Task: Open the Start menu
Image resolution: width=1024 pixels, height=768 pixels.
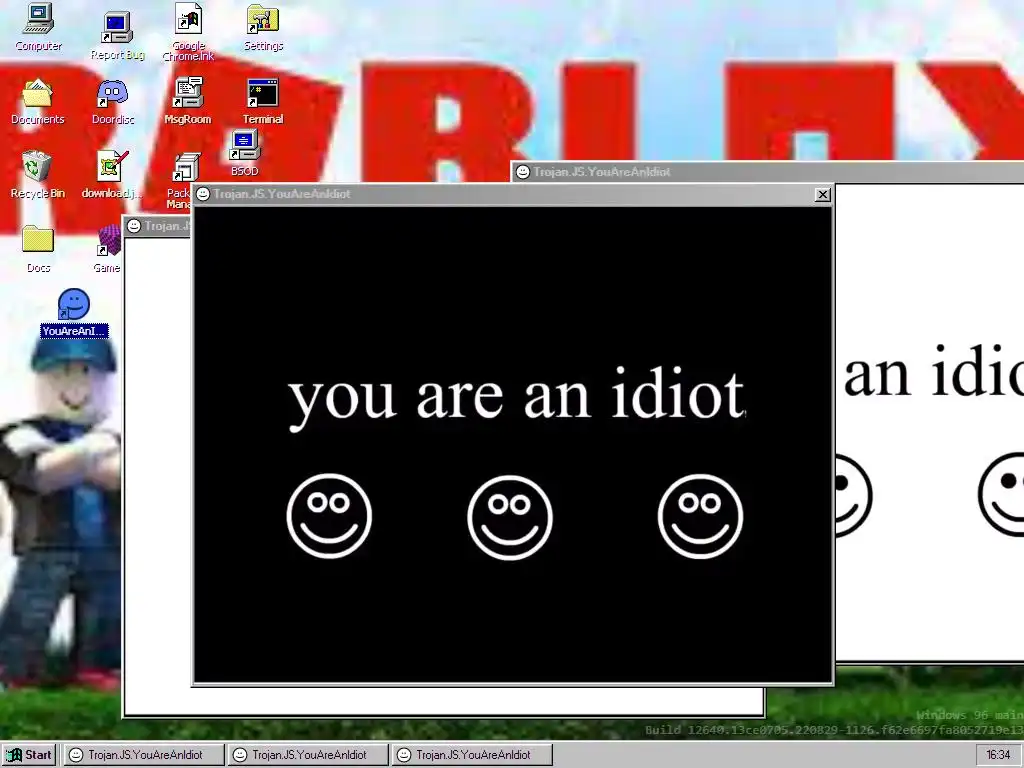Action: (29, 755)
